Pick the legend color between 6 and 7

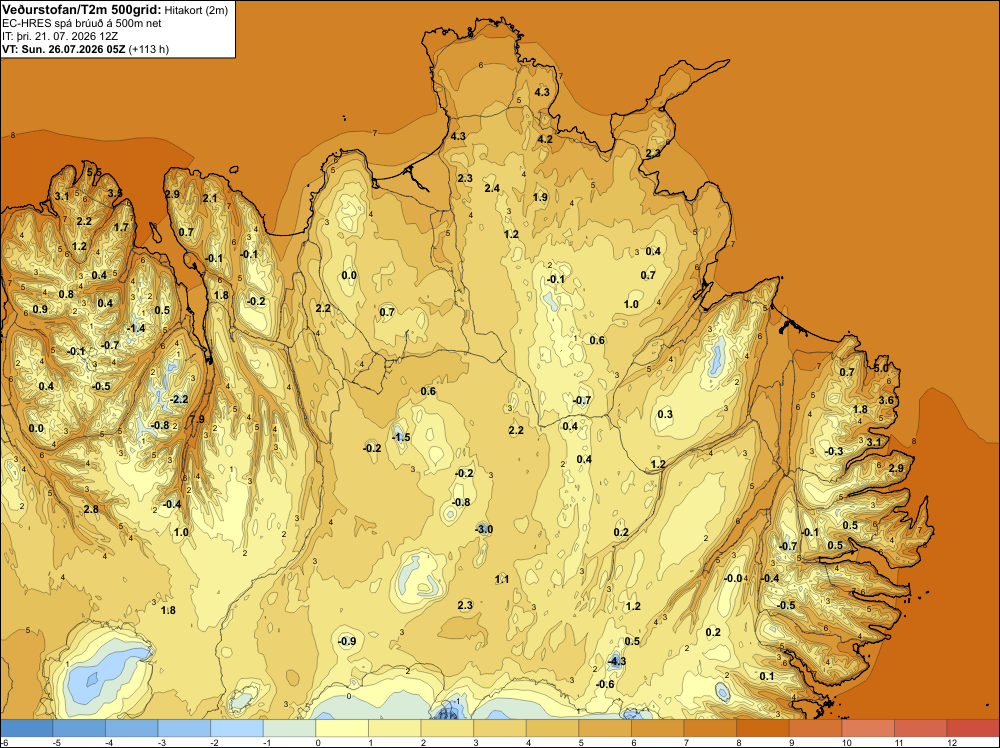click(657, 728)
